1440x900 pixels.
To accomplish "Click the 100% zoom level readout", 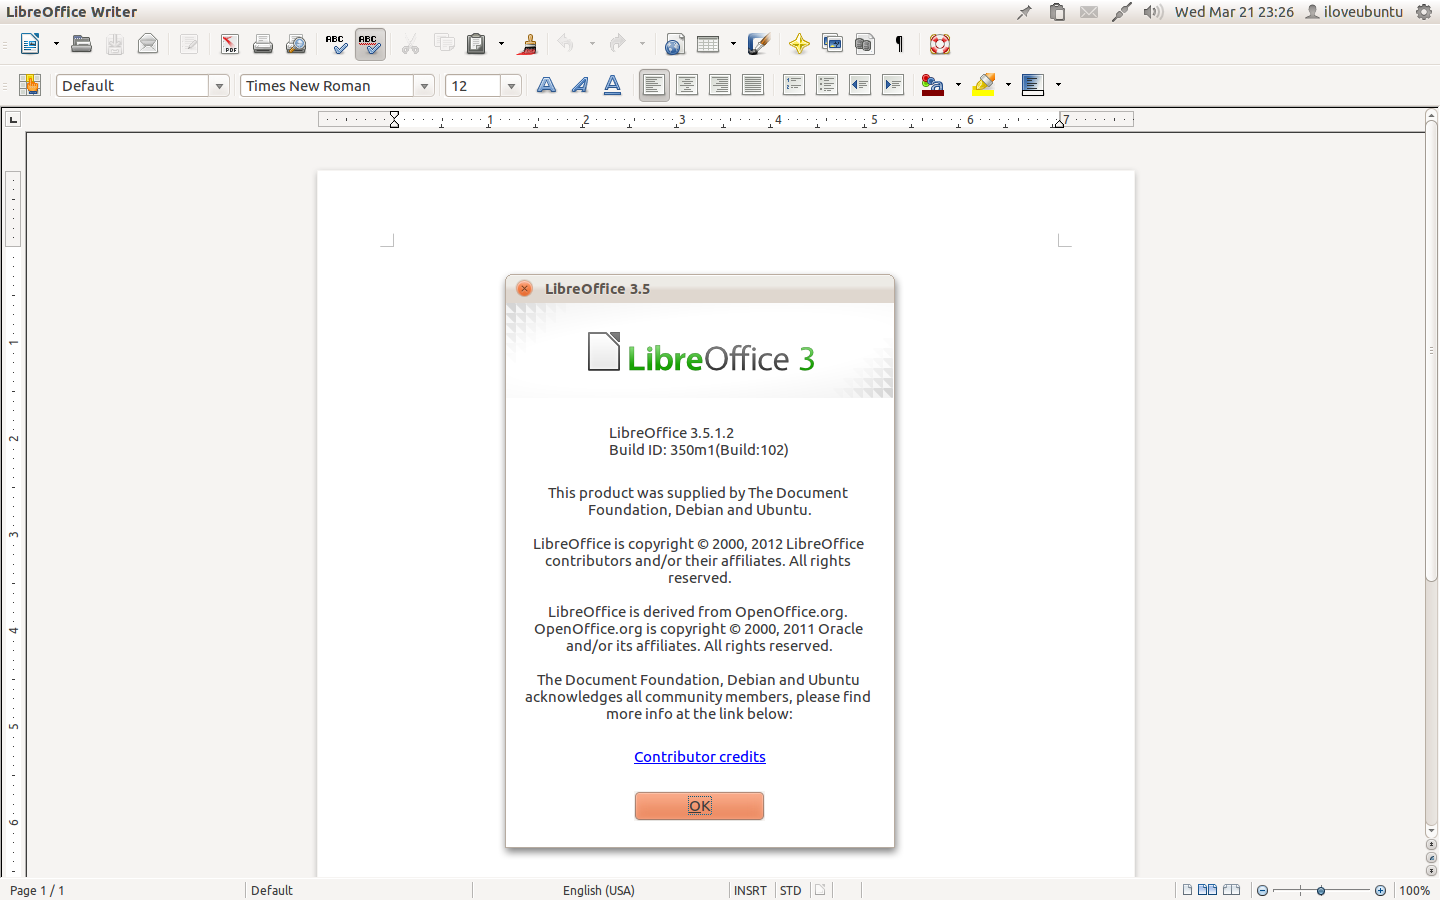I will (x=1414, y=890).
